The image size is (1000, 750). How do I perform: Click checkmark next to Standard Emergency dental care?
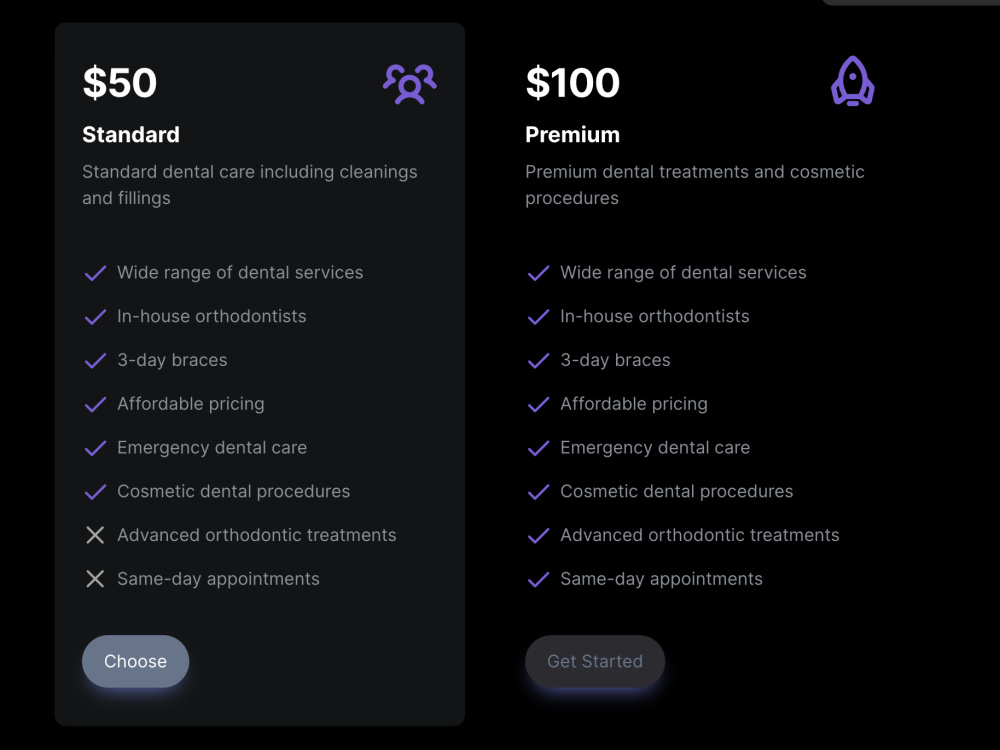(x=95, y=448)
